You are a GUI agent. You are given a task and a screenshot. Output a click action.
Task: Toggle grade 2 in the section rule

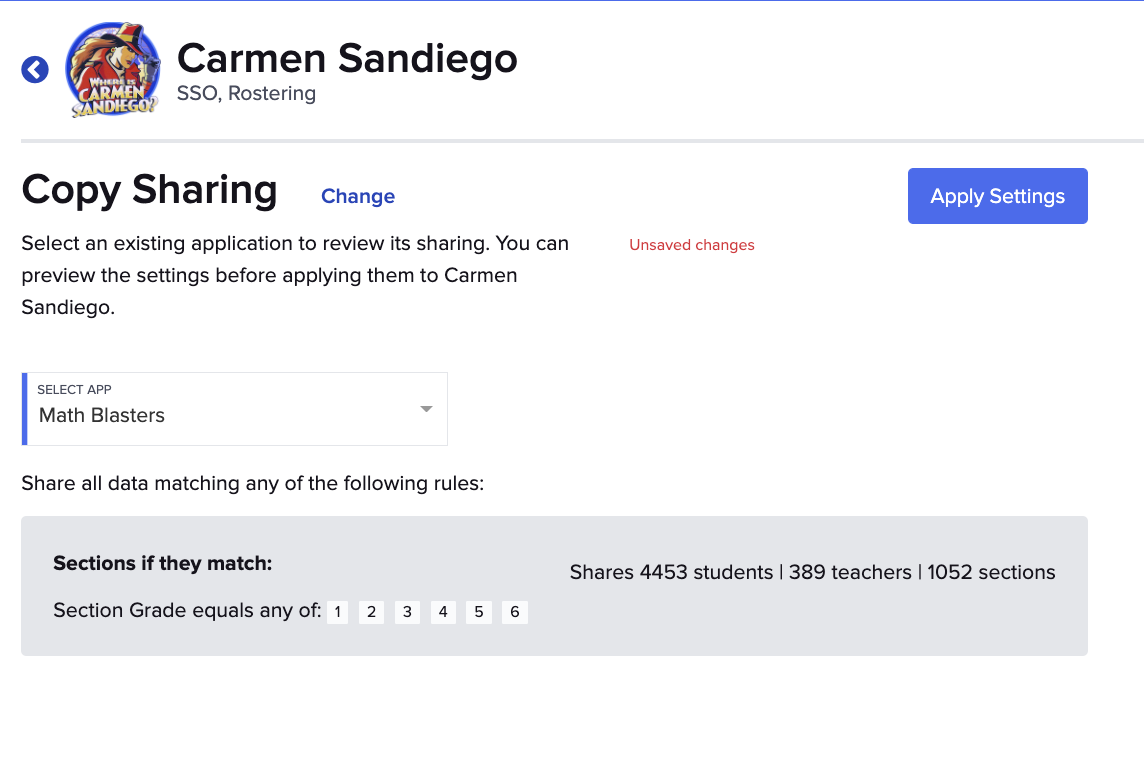[371, 611]
